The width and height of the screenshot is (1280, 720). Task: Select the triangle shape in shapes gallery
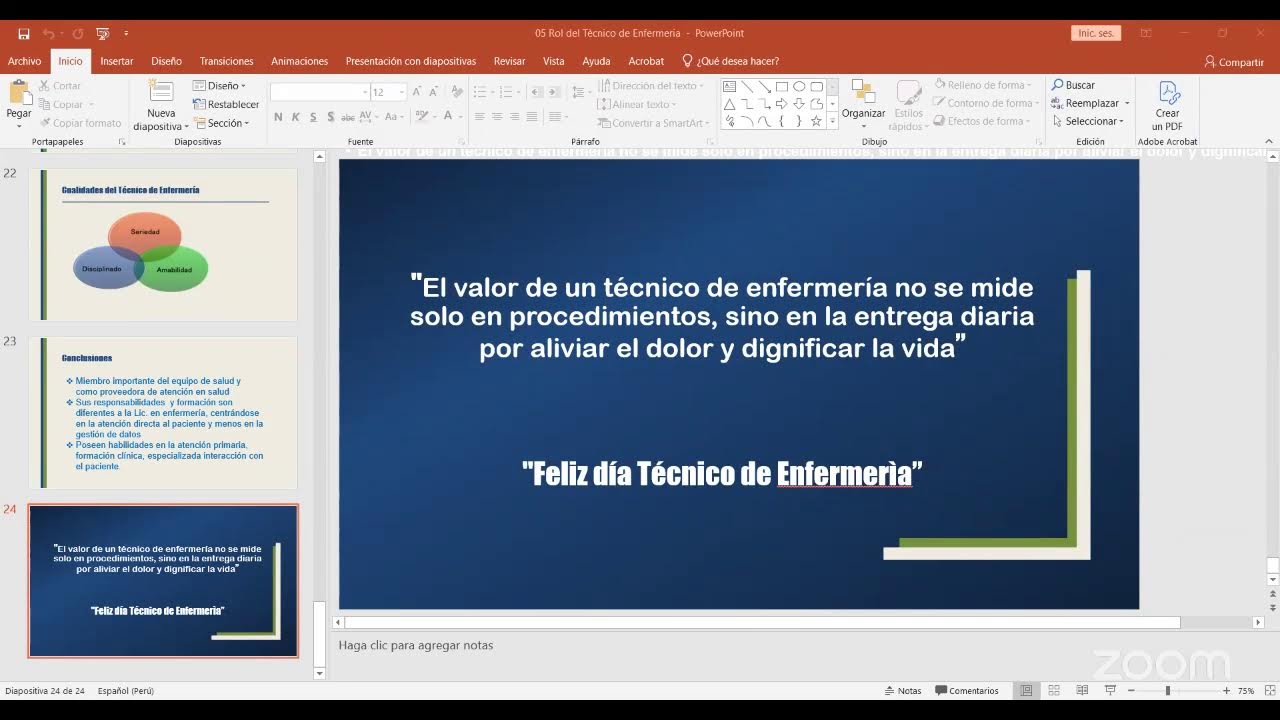729,104
